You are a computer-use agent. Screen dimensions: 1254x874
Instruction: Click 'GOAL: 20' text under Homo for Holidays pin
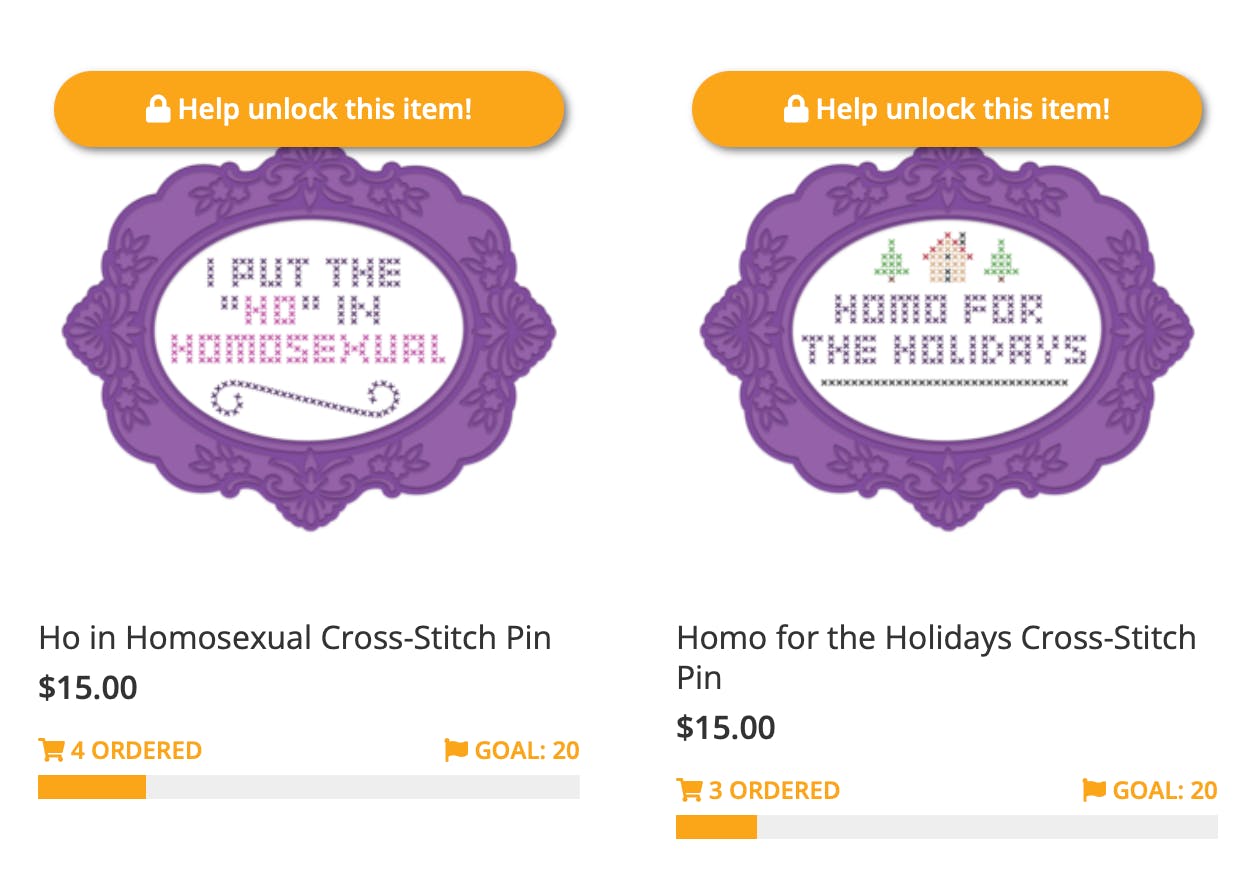[x=1165, y=790]
